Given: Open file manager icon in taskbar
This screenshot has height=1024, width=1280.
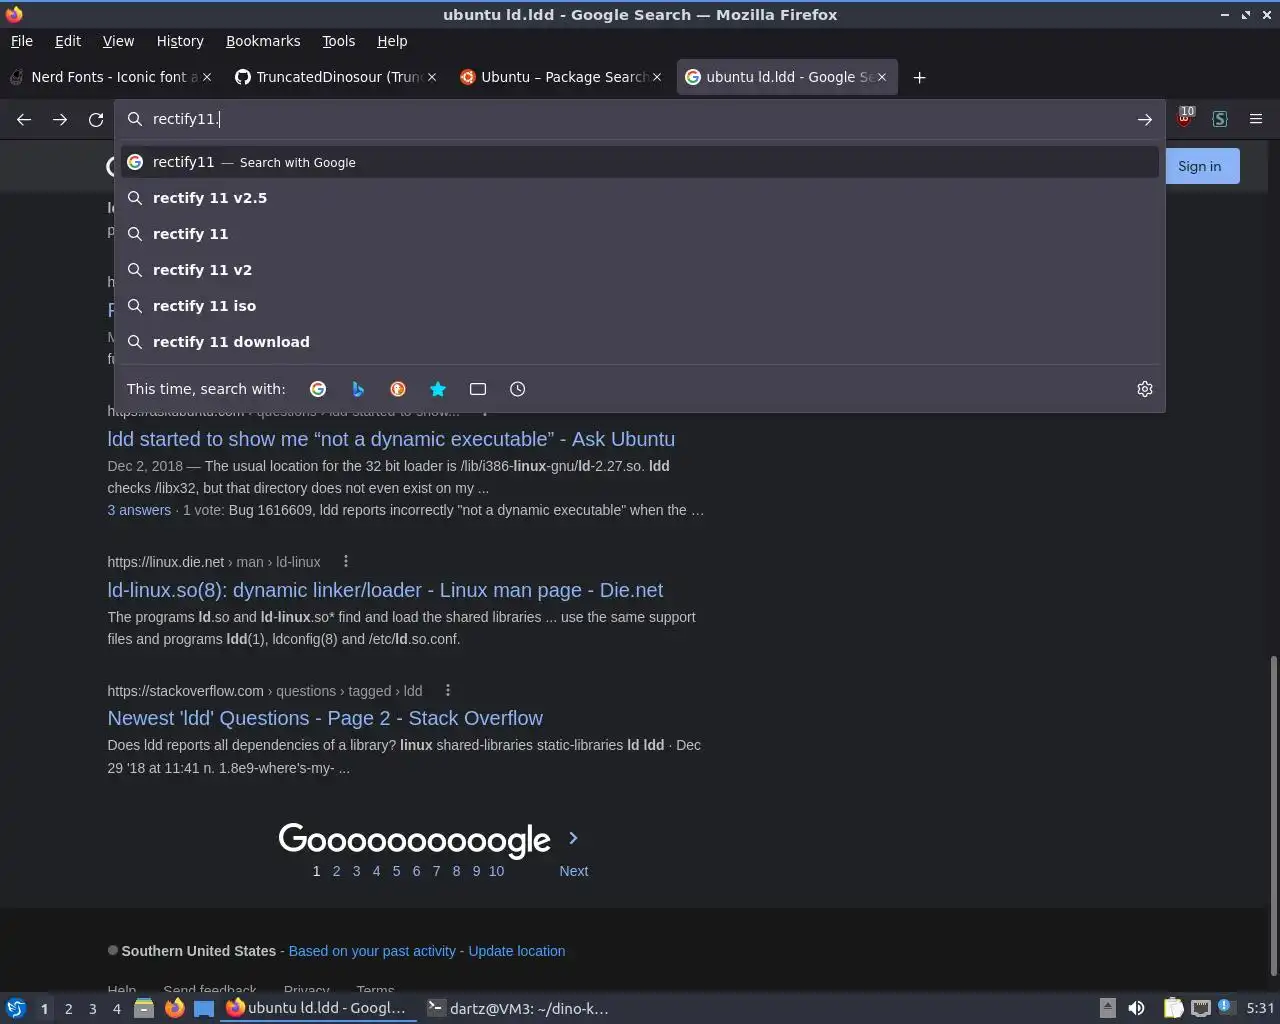Looking at the screenshot, I should [x=143, y=1008].
